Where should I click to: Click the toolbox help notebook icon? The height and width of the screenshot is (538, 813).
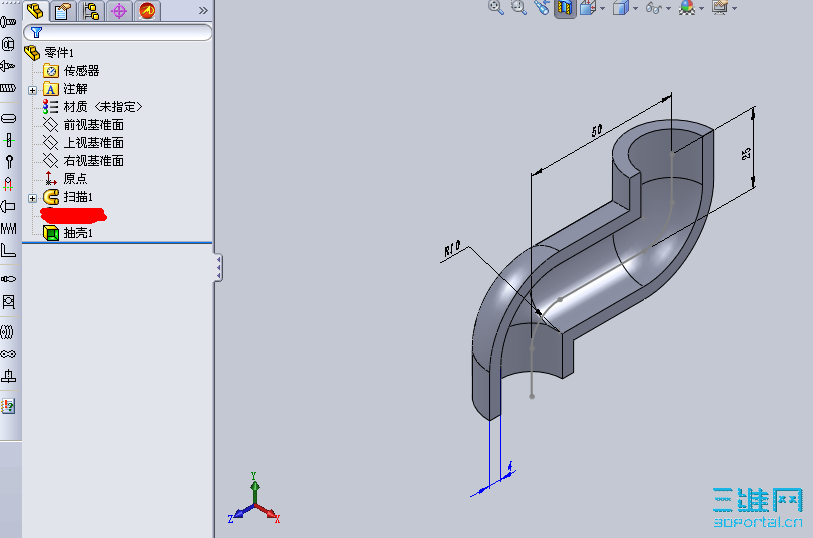tap(8, 406)
